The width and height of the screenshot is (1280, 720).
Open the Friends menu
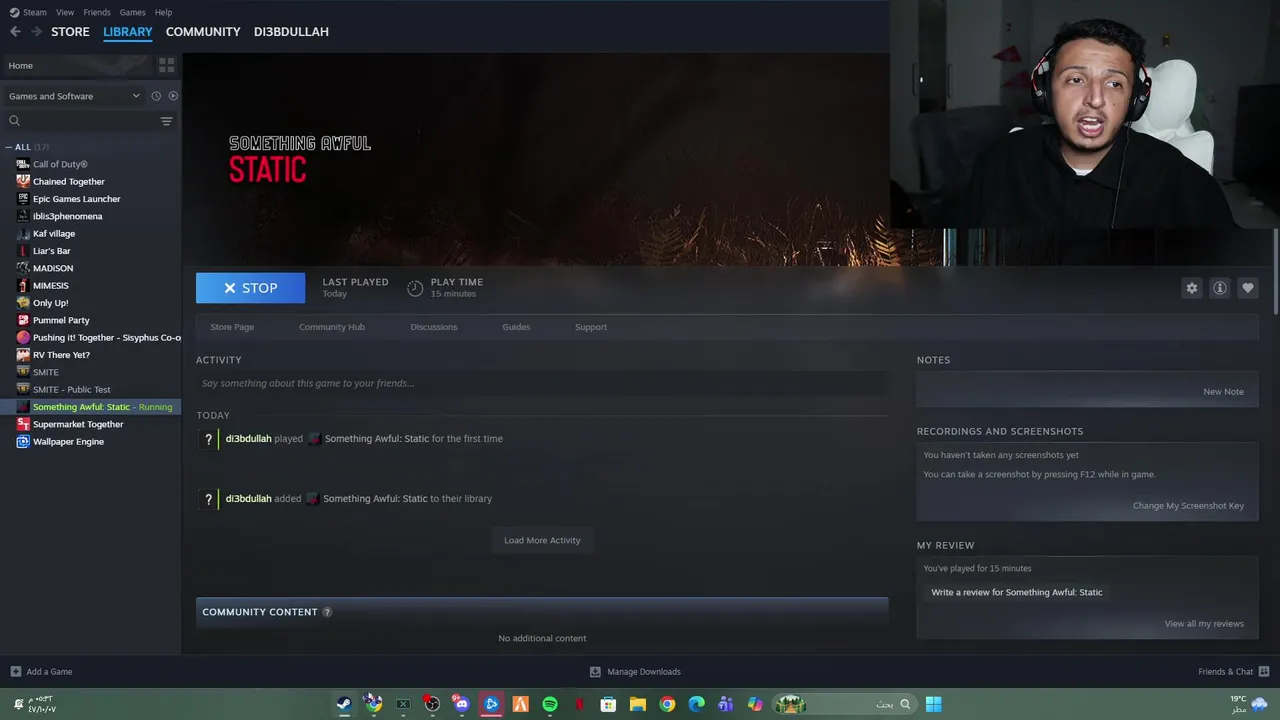pos(97,12)
